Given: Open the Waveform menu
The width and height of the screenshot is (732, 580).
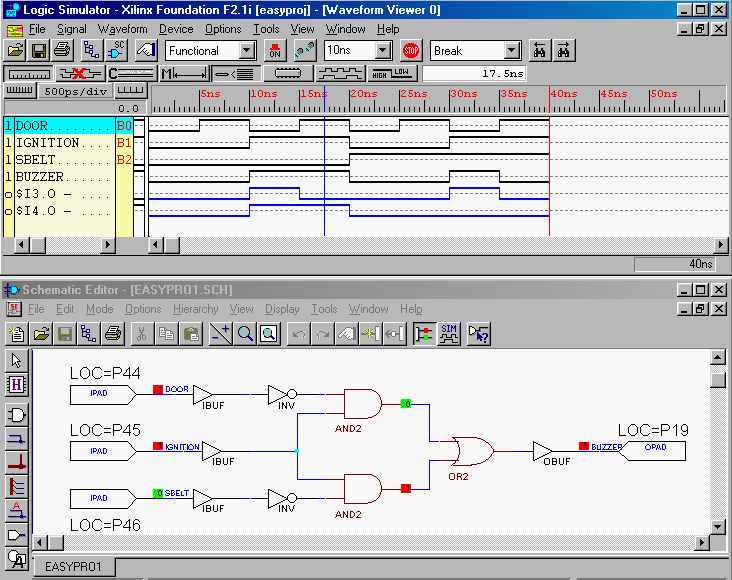Looking at the screenshot, I should [x=122, y=29].
